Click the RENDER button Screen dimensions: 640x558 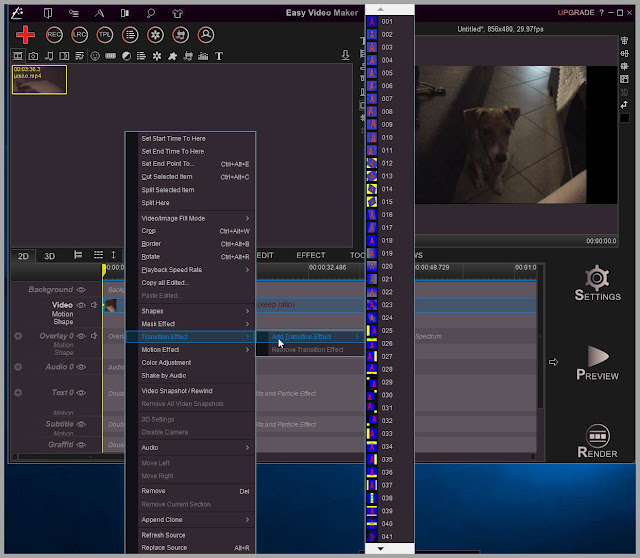point(597,441)
